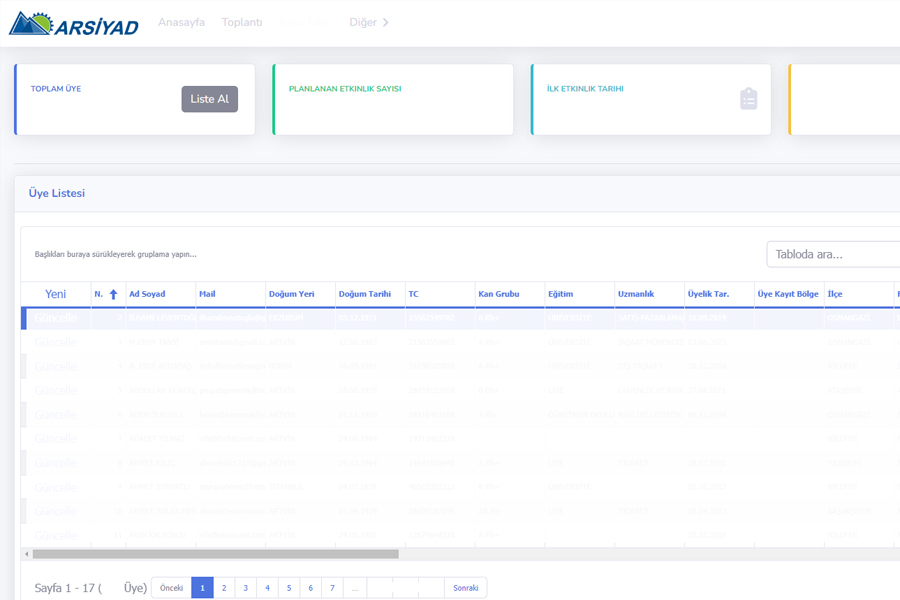Sort by the Doğum Tarihi column header

click(x=365, y=294)
